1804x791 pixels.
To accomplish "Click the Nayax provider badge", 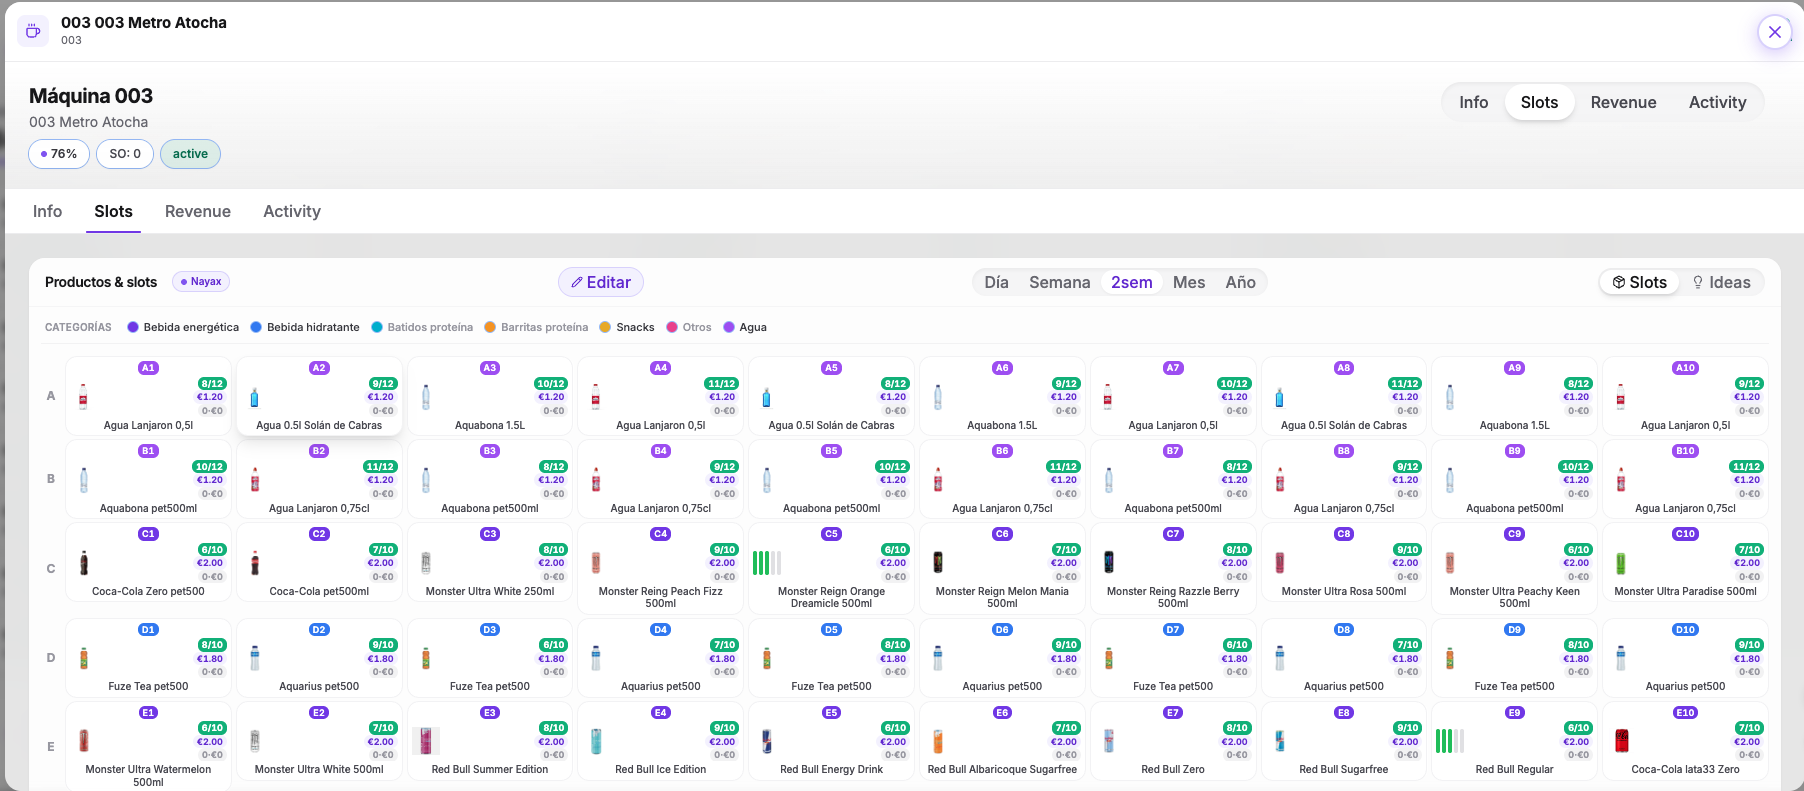I will click(201, 281).
